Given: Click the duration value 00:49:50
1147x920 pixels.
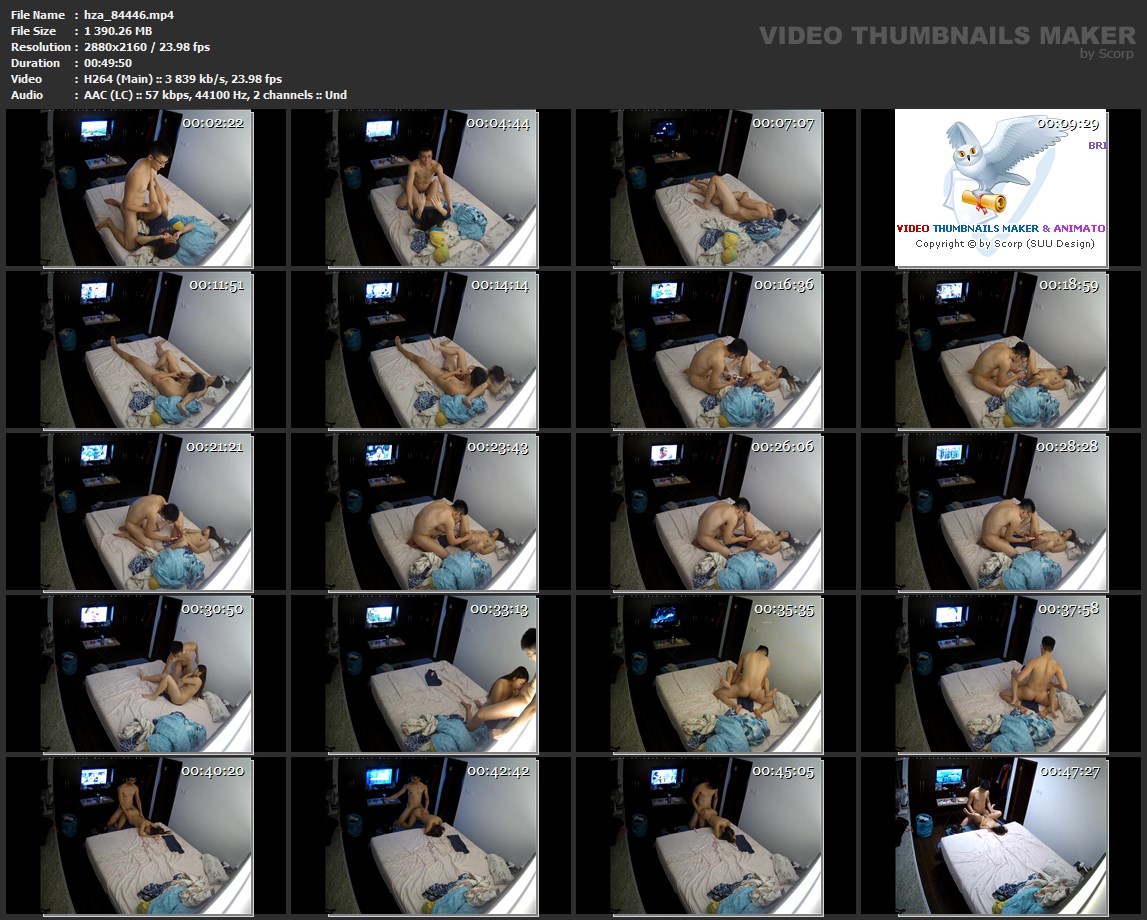Looking at the screenshot, I should (x=108, y=63).
